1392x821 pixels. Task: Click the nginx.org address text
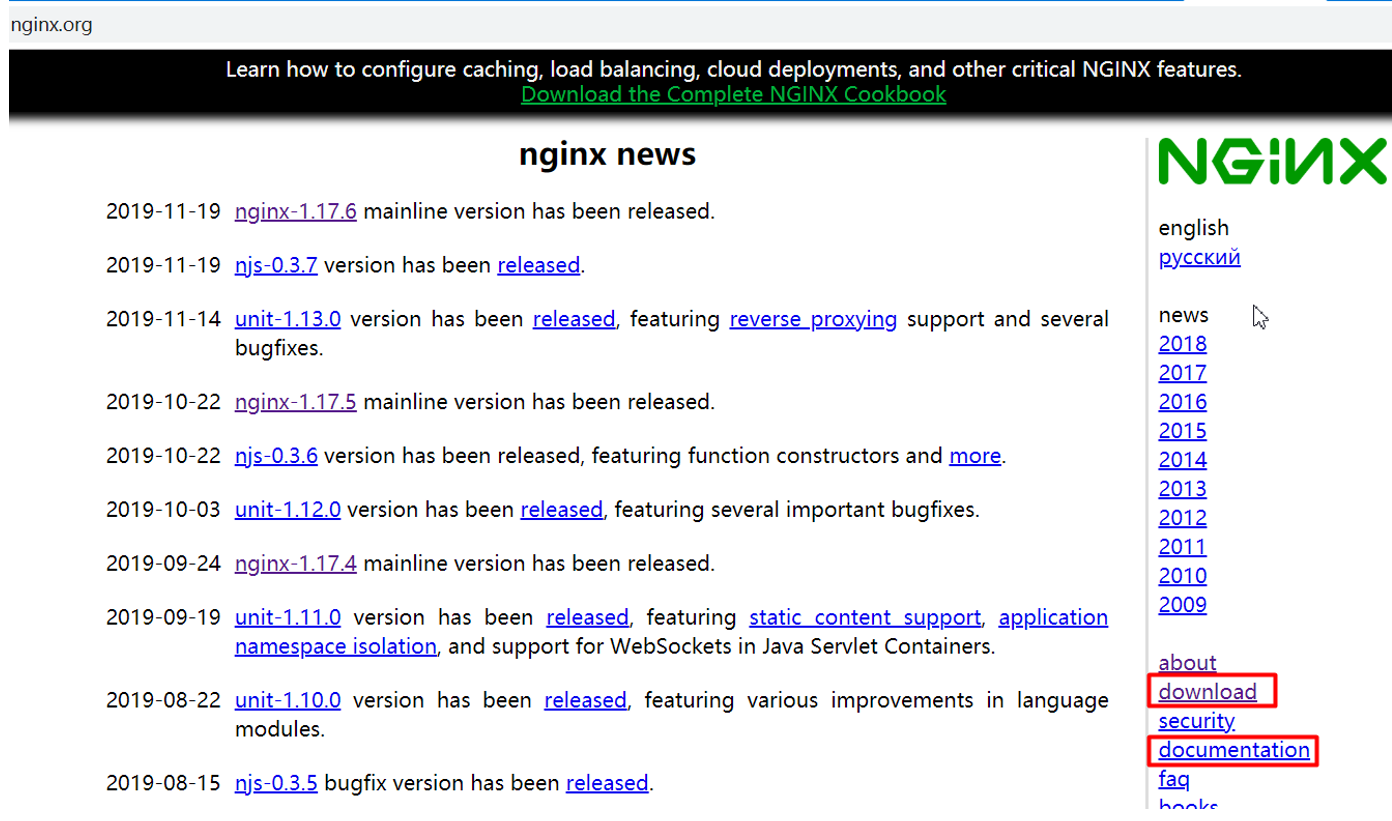[x=51, y=25]
